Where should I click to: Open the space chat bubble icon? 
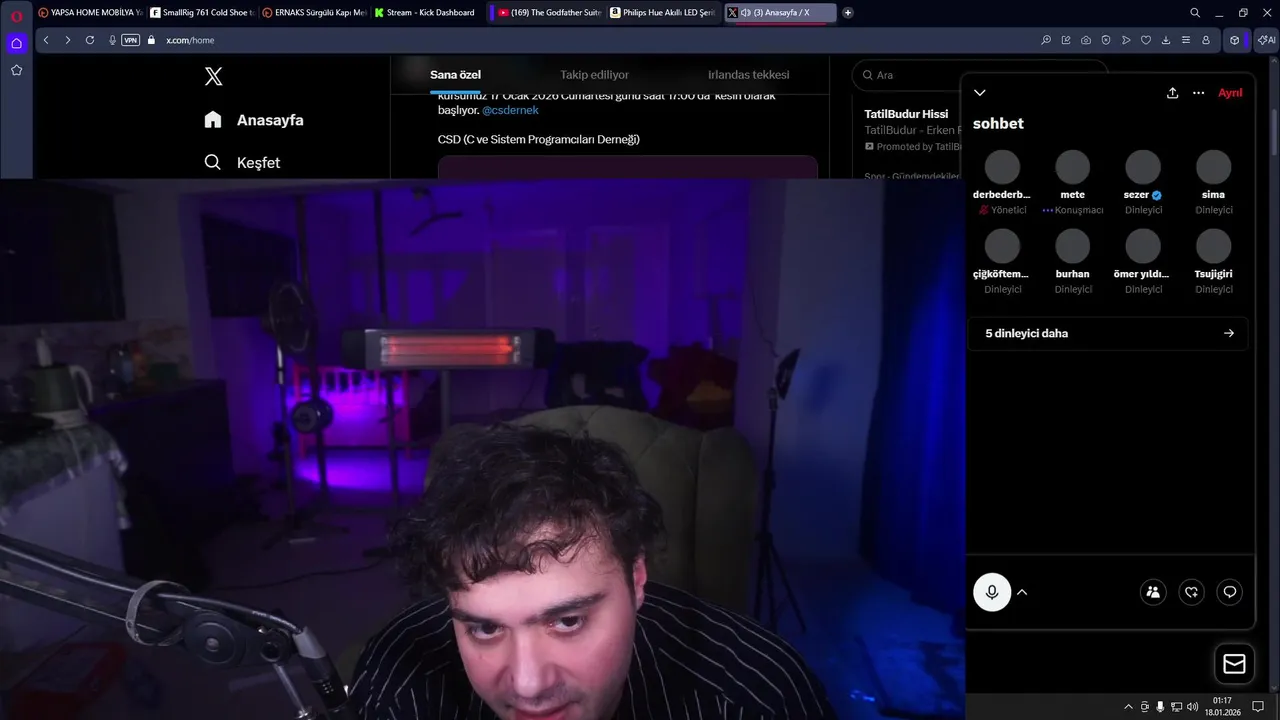[1230, 592]
